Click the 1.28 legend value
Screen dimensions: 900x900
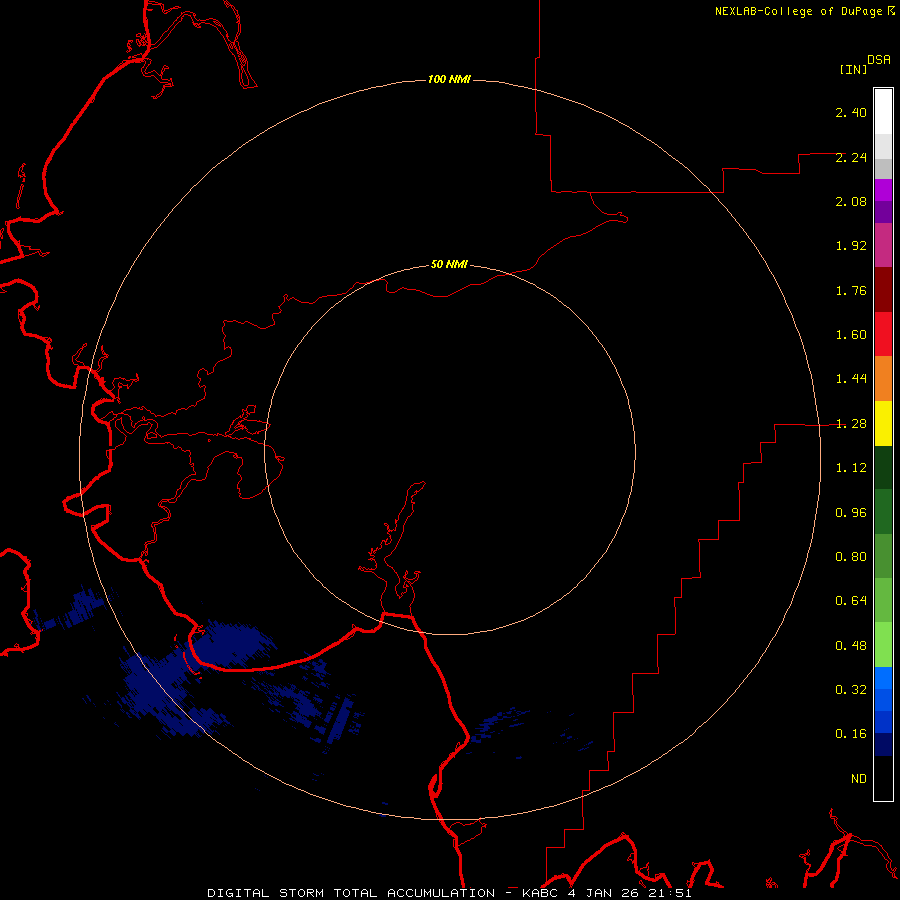coord(851,424)
